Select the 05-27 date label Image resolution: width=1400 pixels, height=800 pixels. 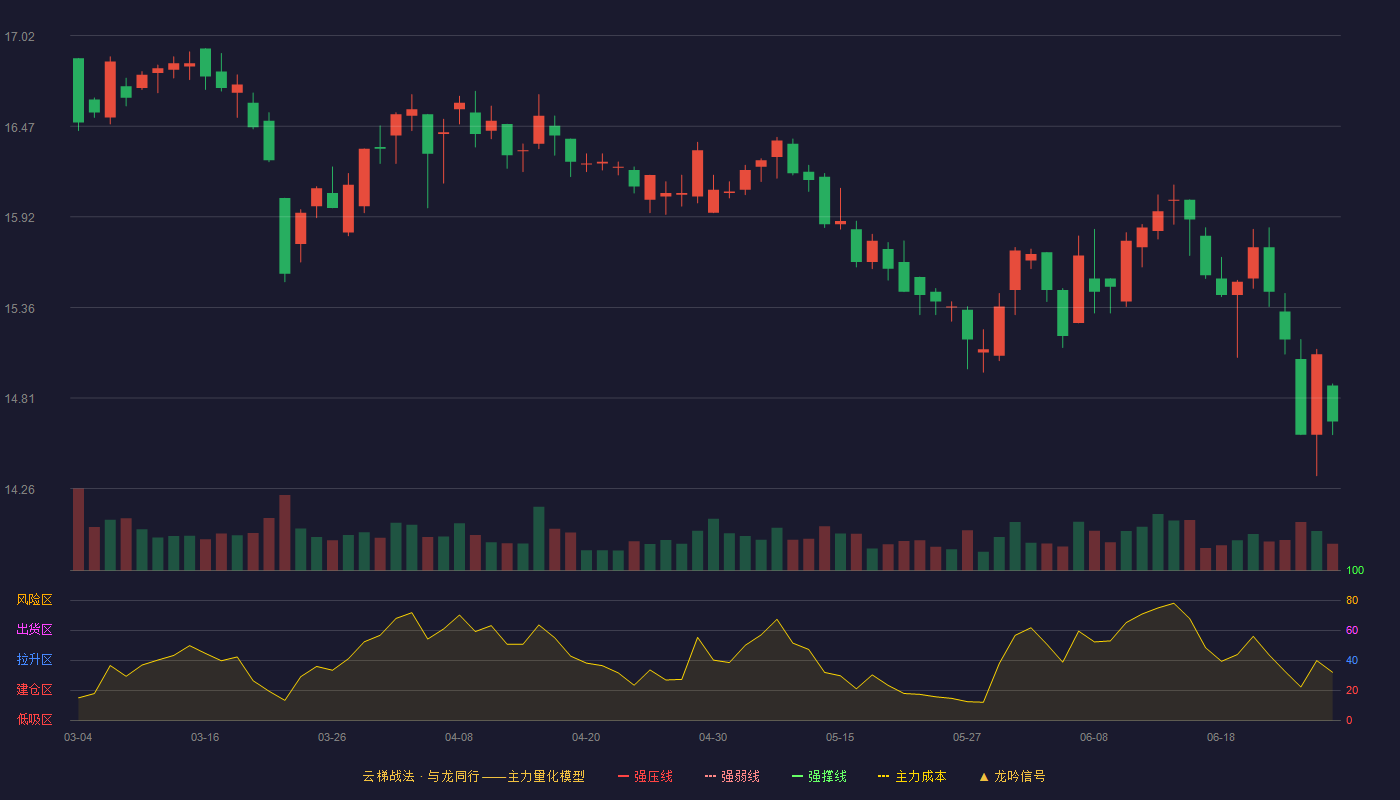(x=967, y=737)
